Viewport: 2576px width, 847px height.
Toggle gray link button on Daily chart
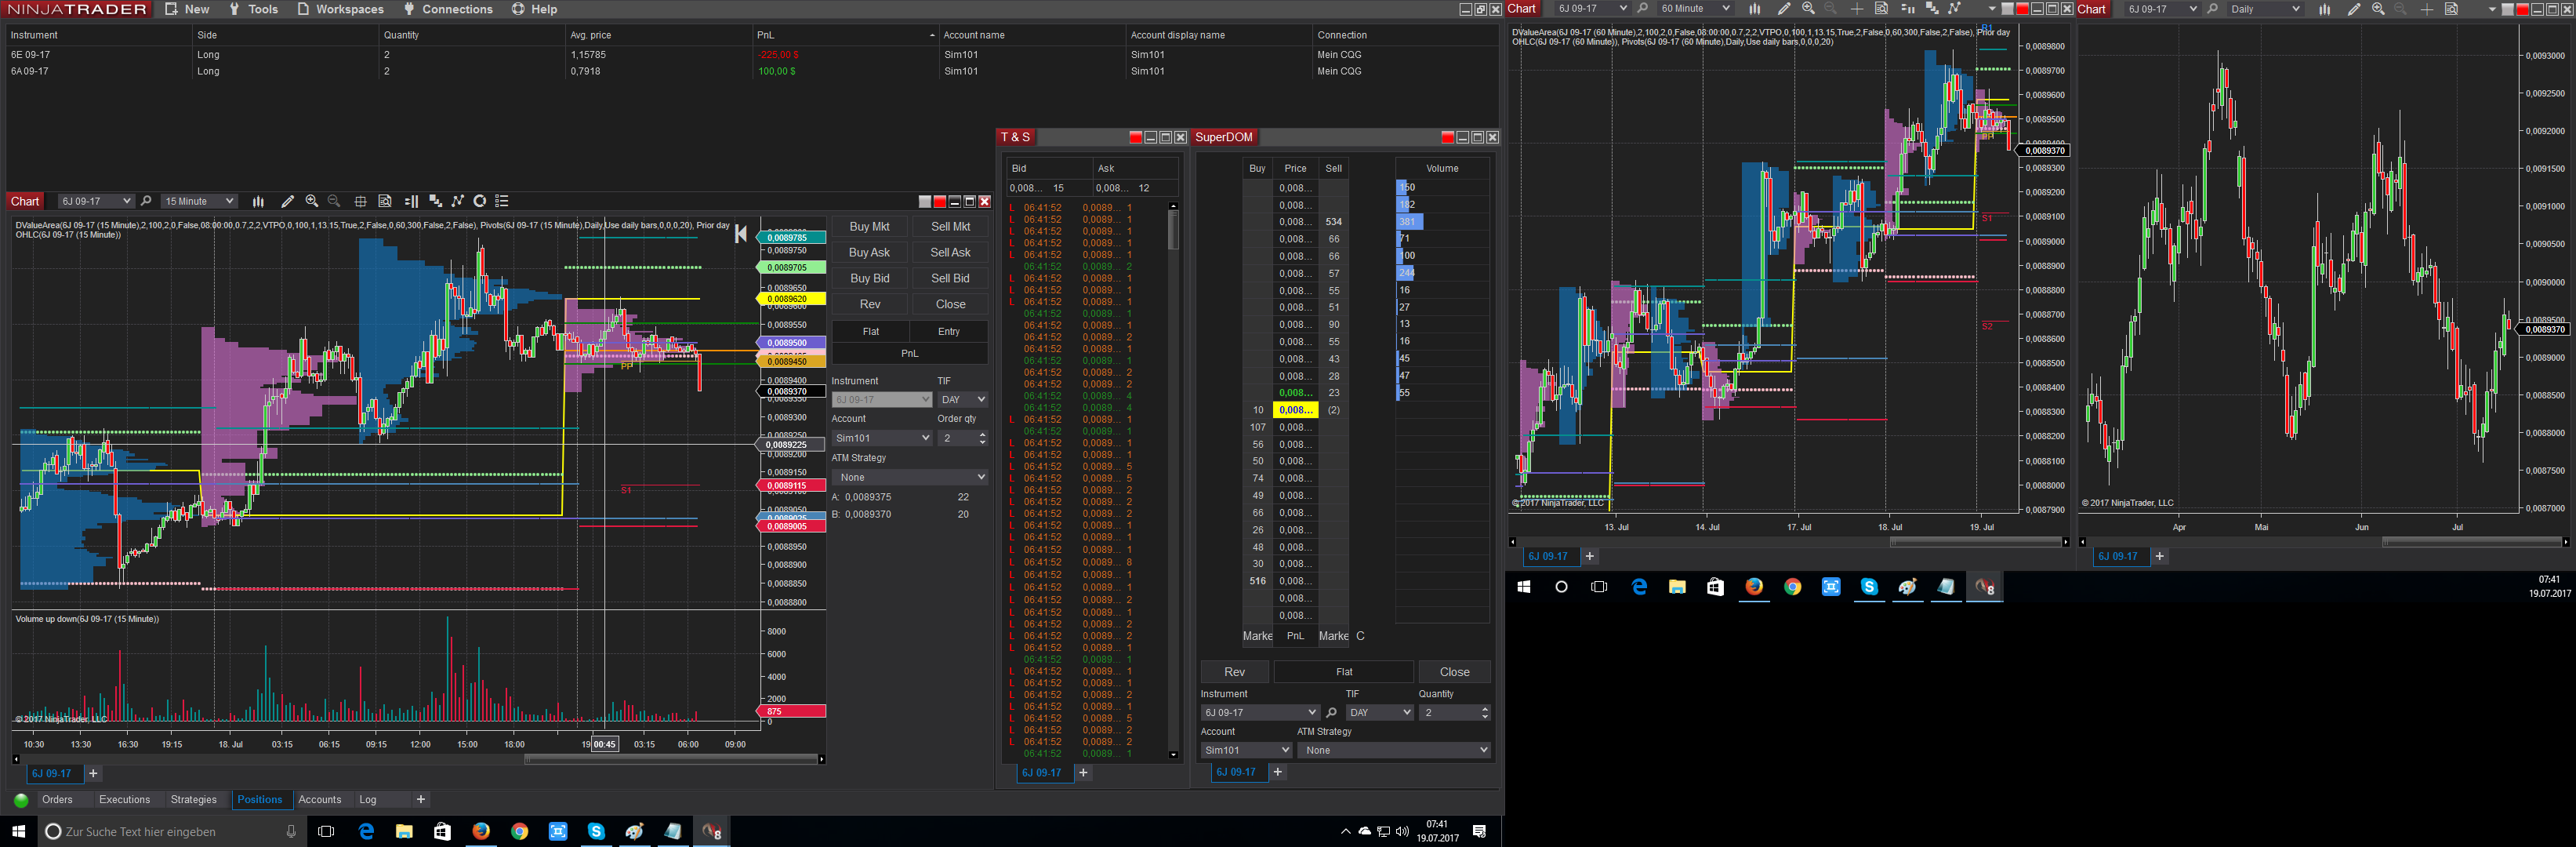tap(2507, 9)
